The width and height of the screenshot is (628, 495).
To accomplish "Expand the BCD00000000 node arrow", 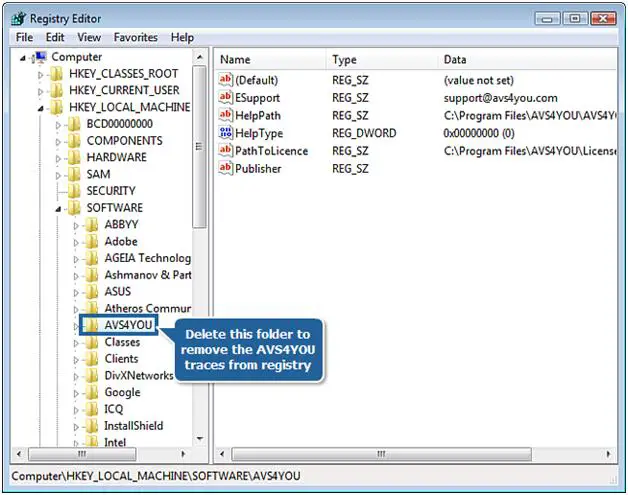I will pos(58,125).
